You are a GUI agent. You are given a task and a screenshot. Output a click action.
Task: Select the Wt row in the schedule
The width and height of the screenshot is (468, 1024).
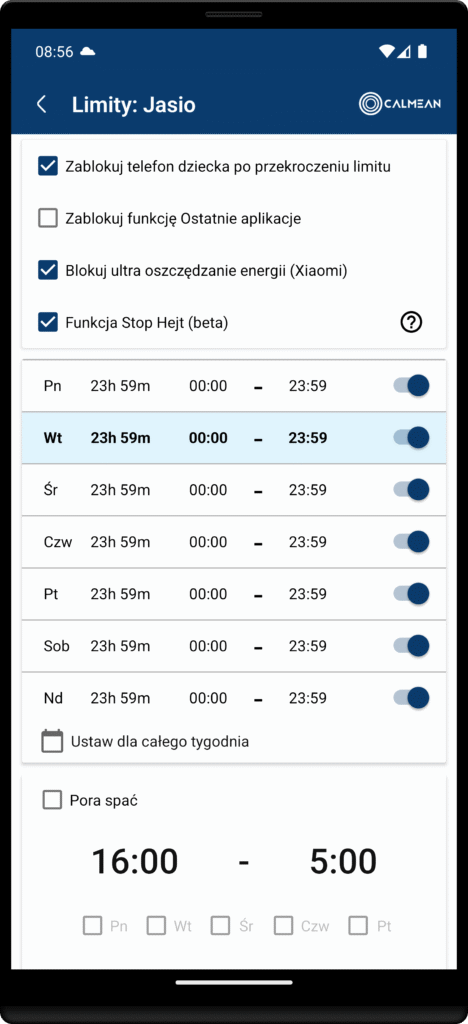[x=234, y=438]
